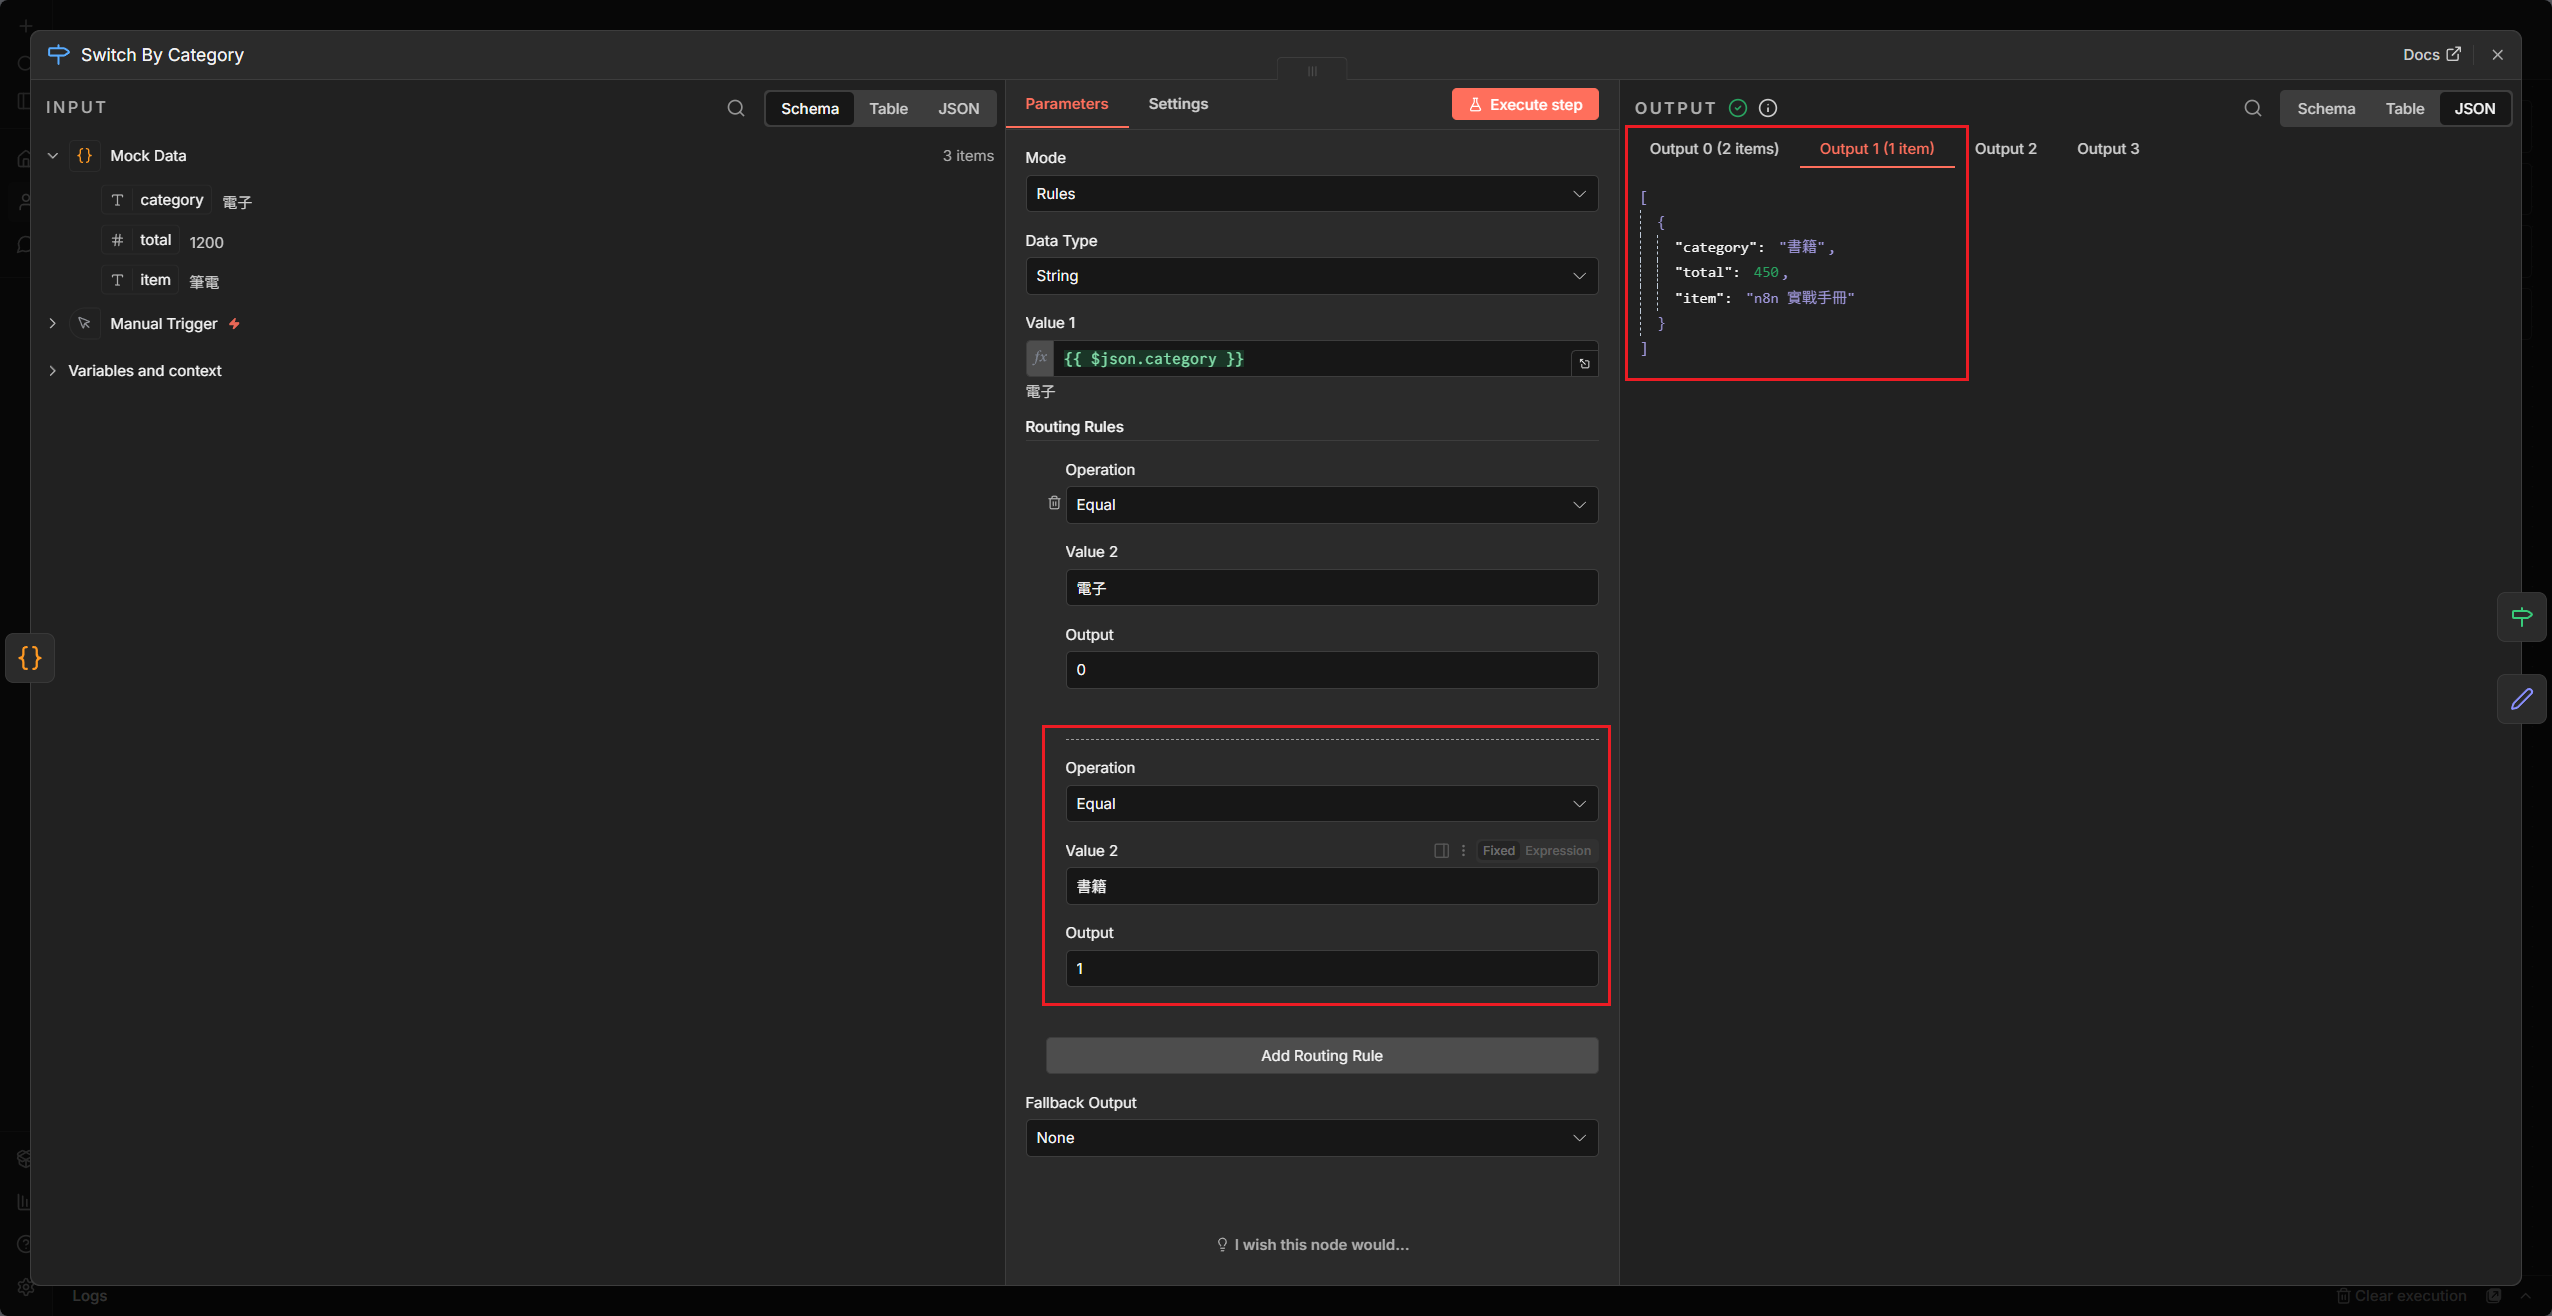Switch Value 2 to Expression mode
The width and height of the screenshot is (2552, 1316).
tap(1557, 851)
